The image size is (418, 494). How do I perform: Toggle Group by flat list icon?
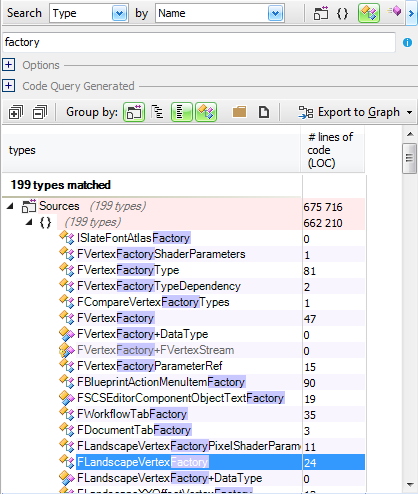pyautogui.click(x=182, y=112)
